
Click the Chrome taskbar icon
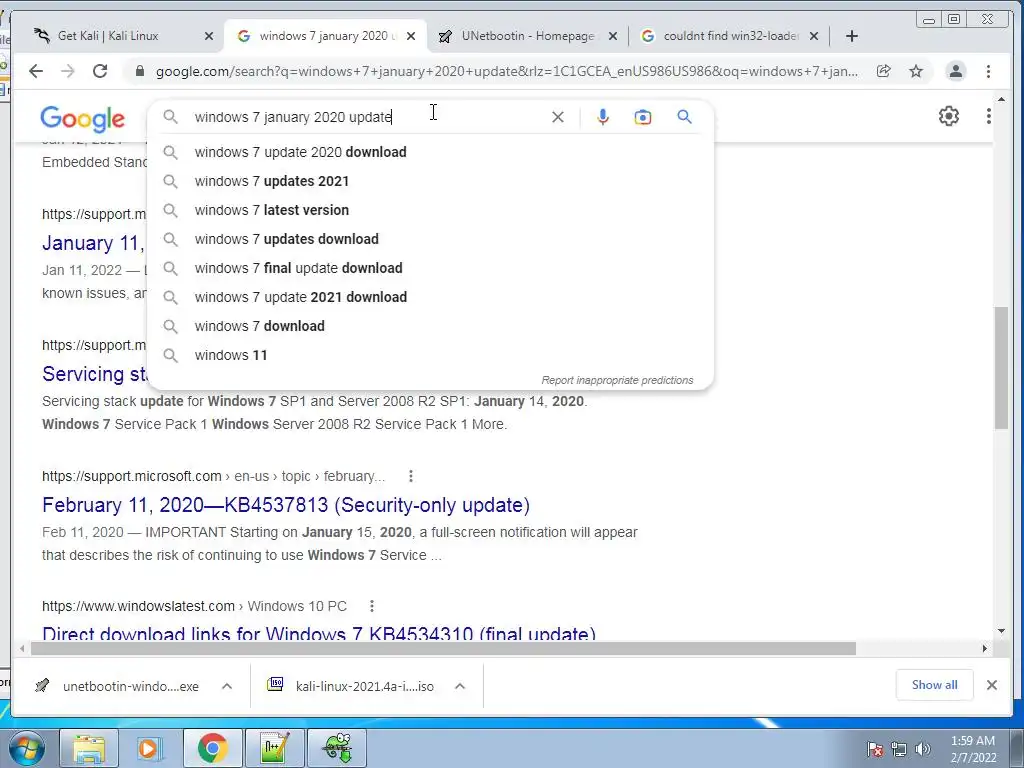pos(212,748)
